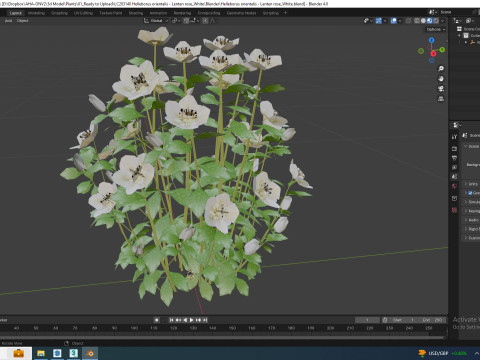Click frame 100 on the timeline ruler
Viewport: 480px width, 360px height.
point(134,328)
